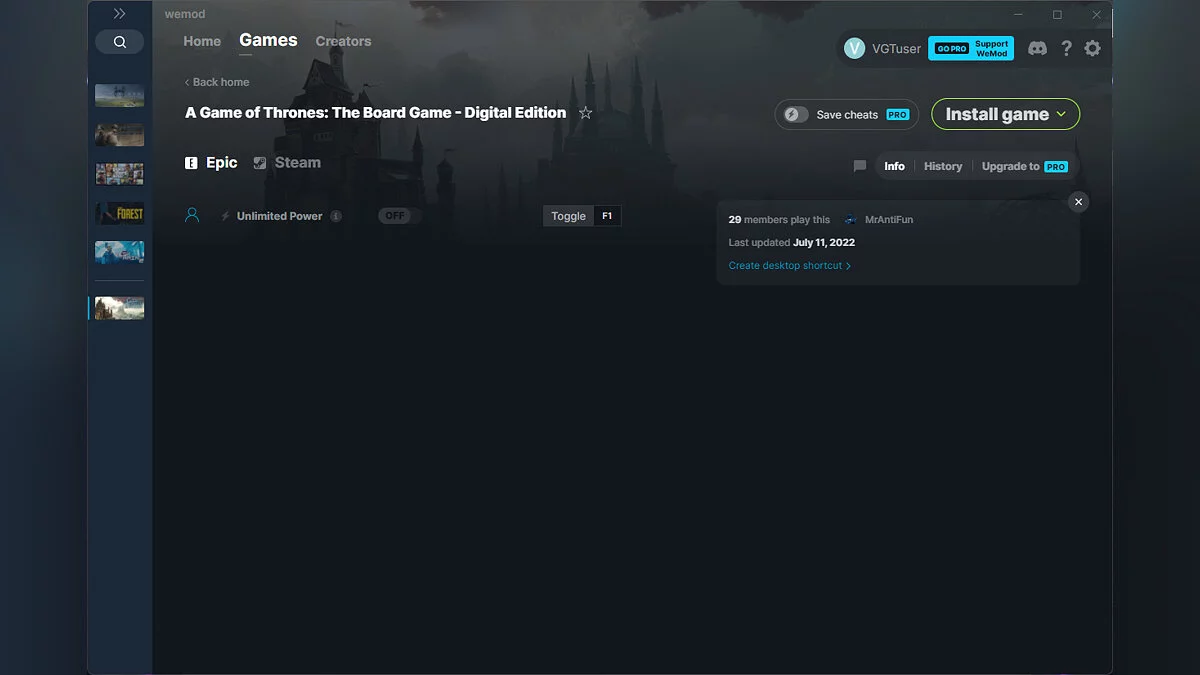Expand the sidebar with double chevron icon

coord(119,14)
